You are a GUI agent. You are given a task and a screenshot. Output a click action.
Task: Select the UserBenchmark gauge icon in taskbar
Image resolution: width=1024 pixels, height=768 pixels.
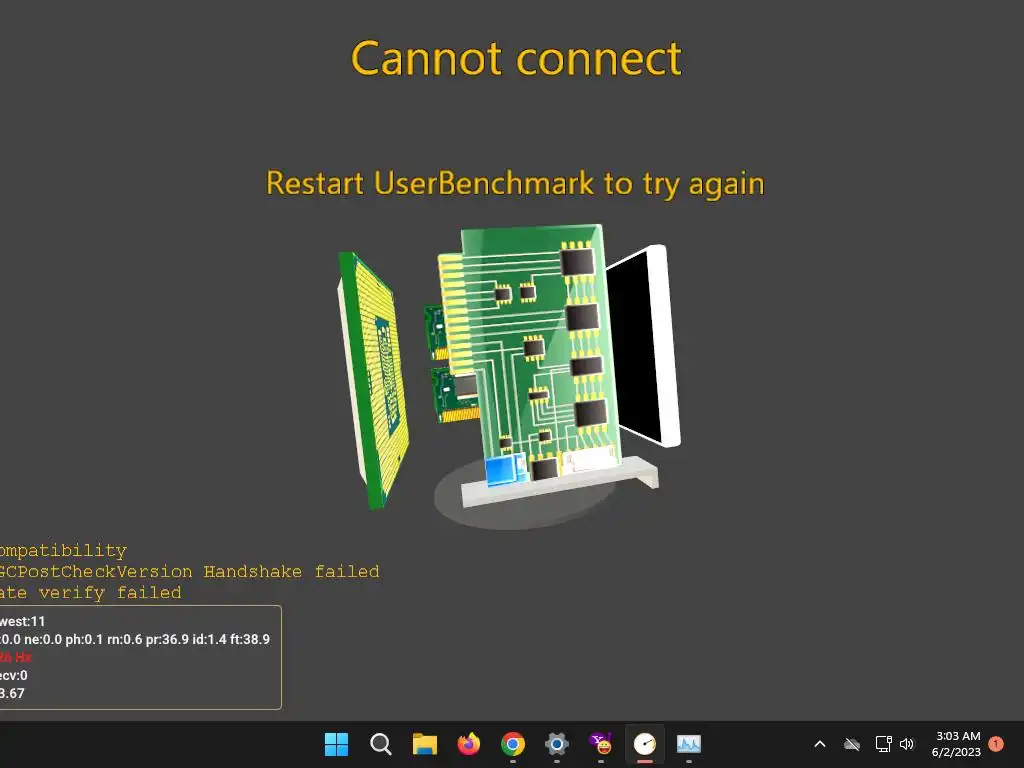click(x=645, y=744)
